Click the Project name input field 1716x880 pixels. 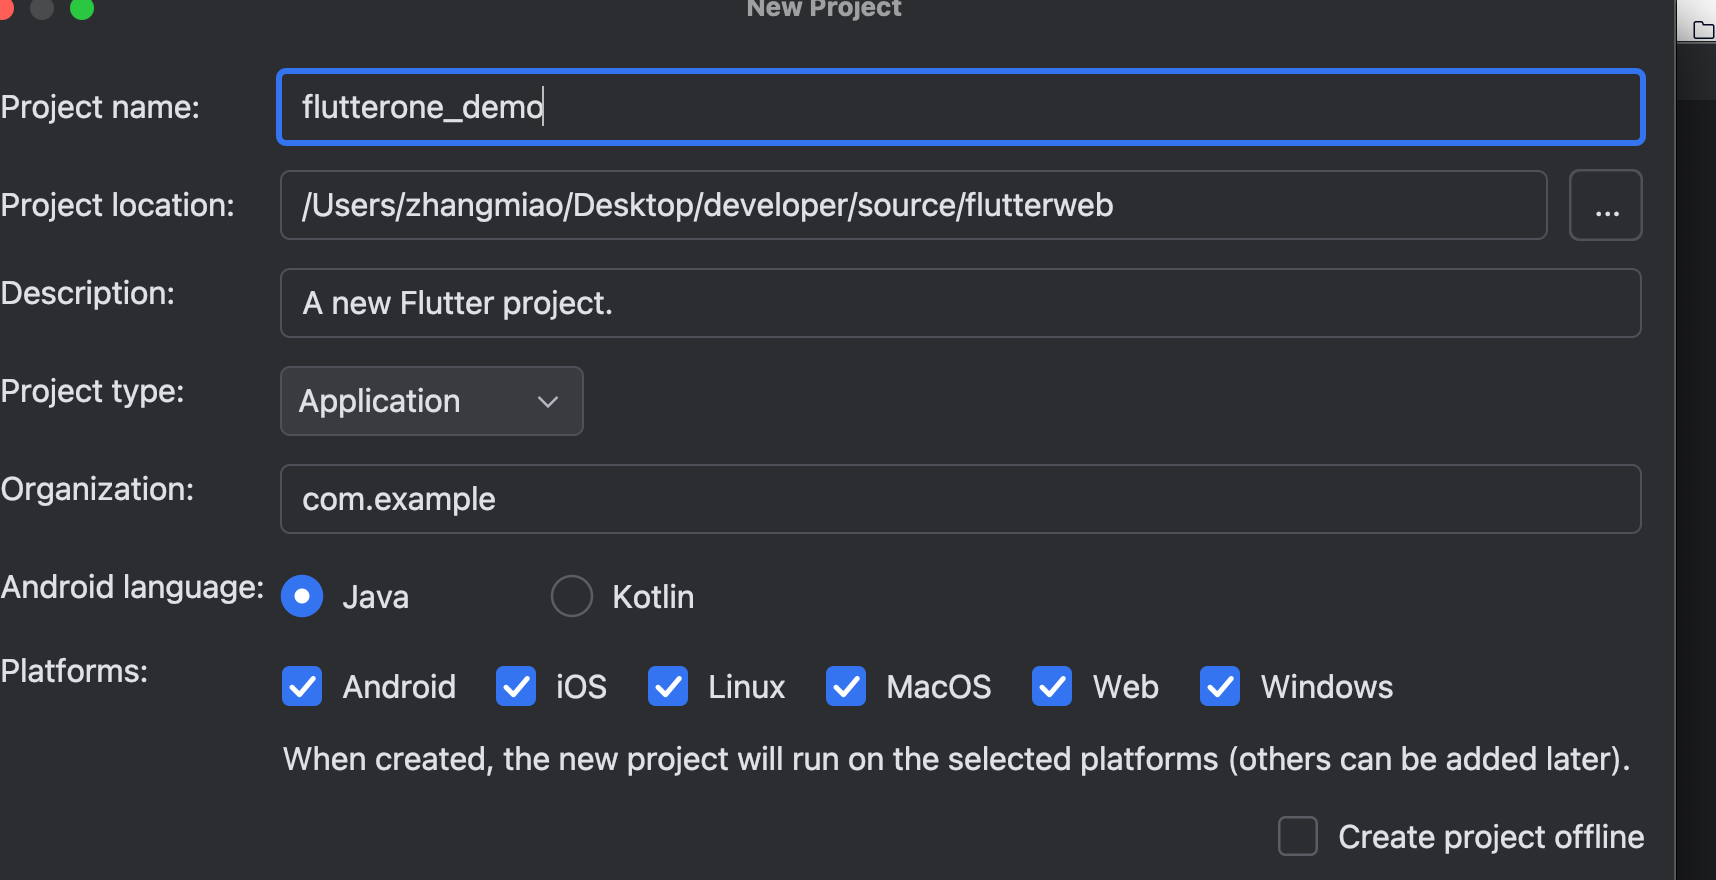point(960,107)
